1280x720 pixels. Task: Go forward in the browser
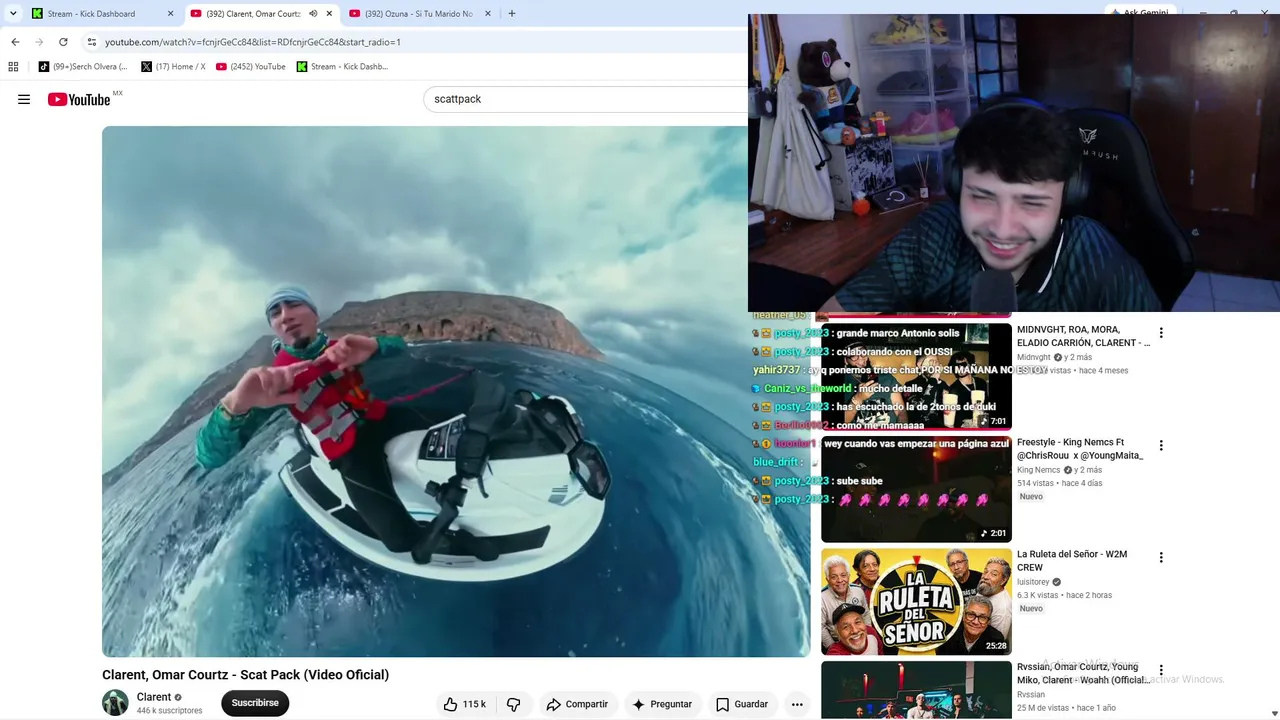pos(39,42)
